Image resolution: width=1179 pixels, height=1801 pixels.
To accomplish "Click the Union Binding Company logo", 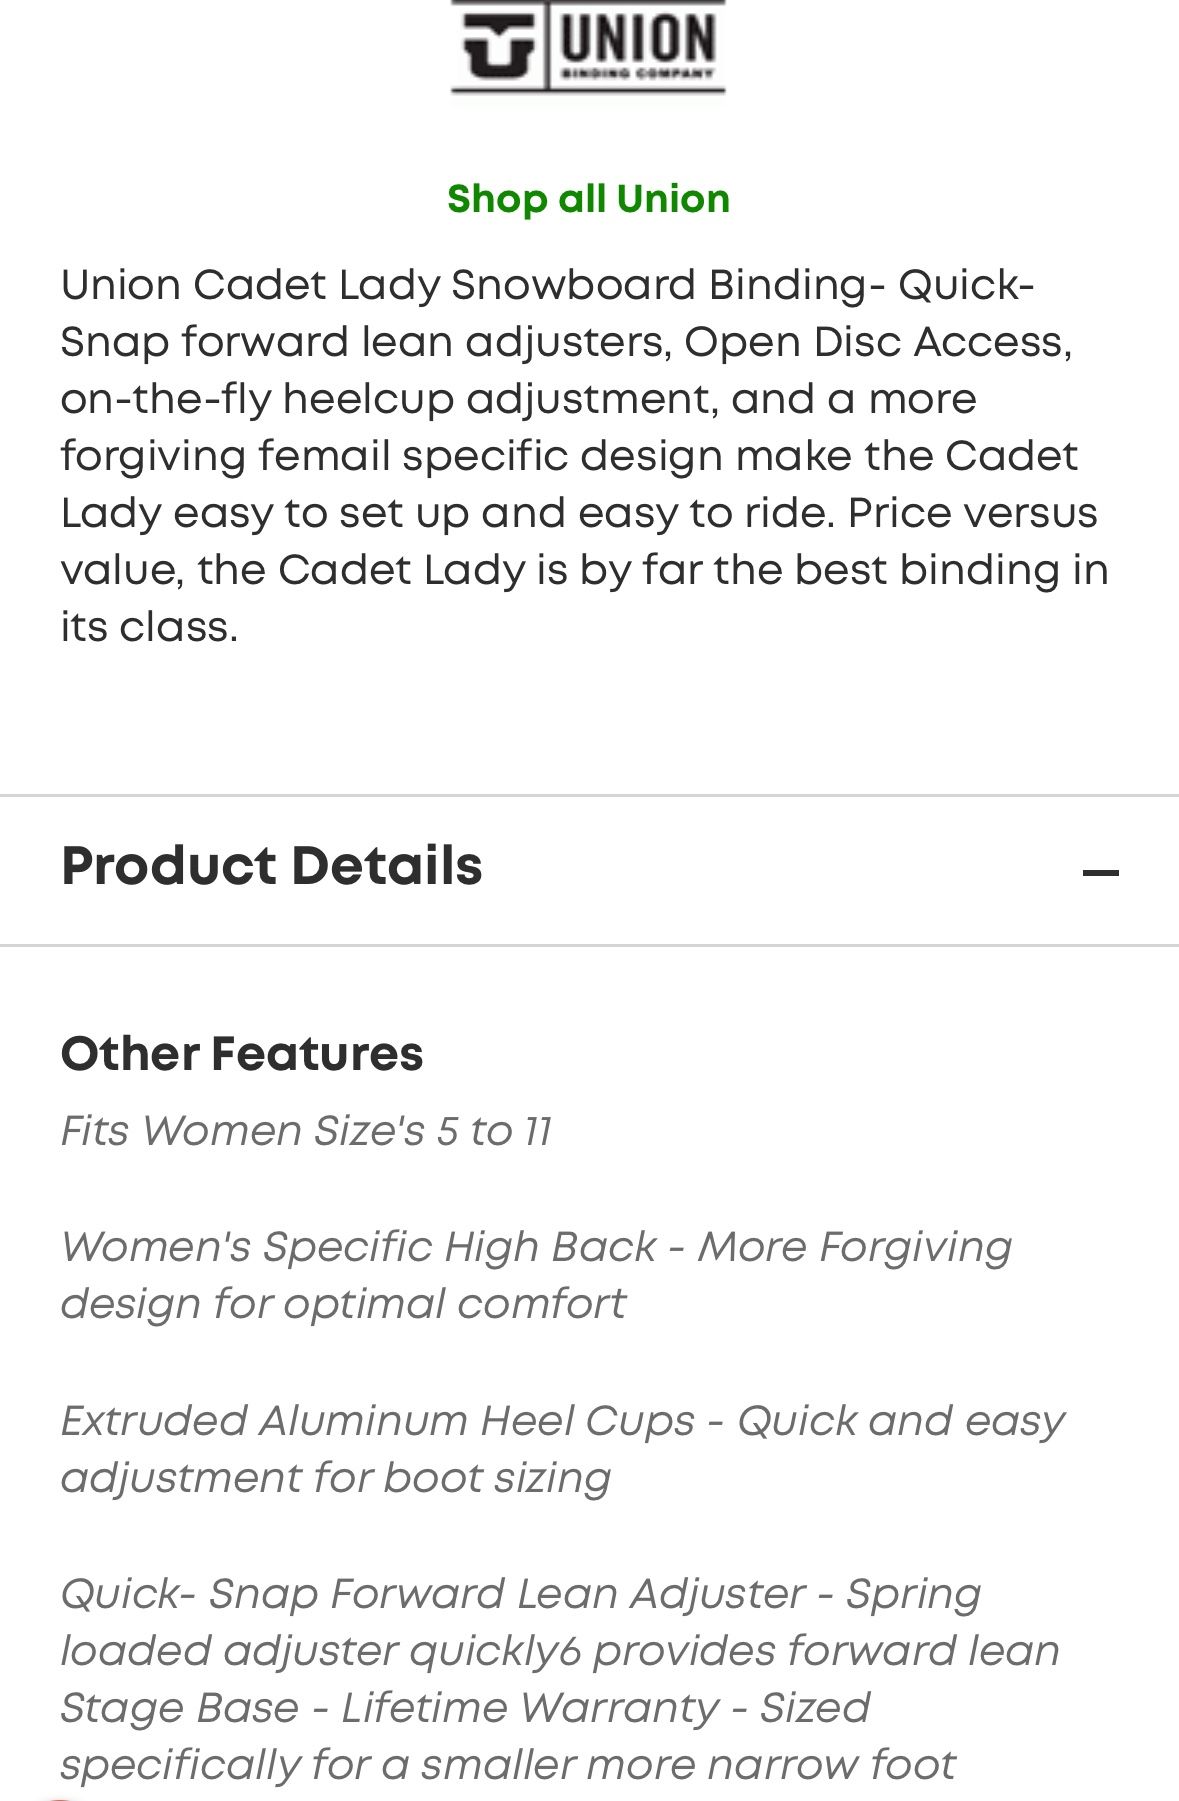I will click(x=588, y=46).
